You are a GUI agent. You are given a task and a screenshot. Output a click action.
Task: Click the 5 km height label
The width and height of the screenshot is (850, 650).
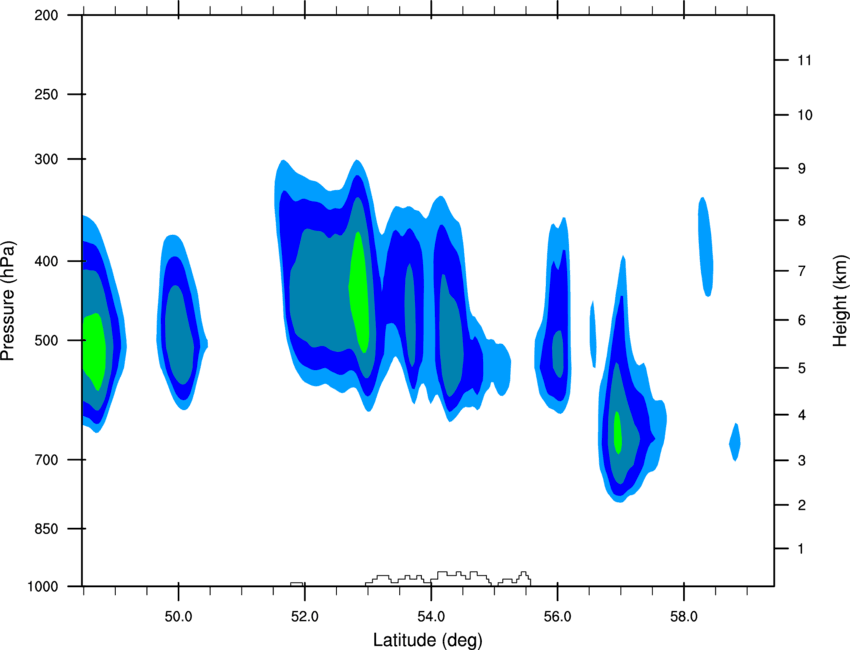(x=802, y=368)
